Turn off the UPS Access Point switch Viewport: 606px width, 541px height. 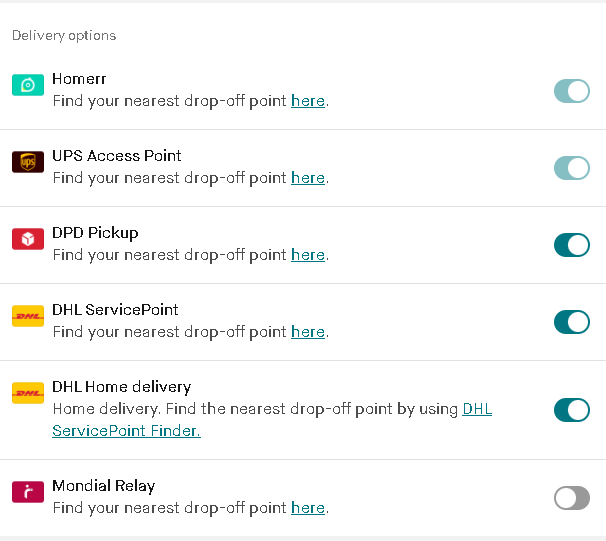click(572, 168)
